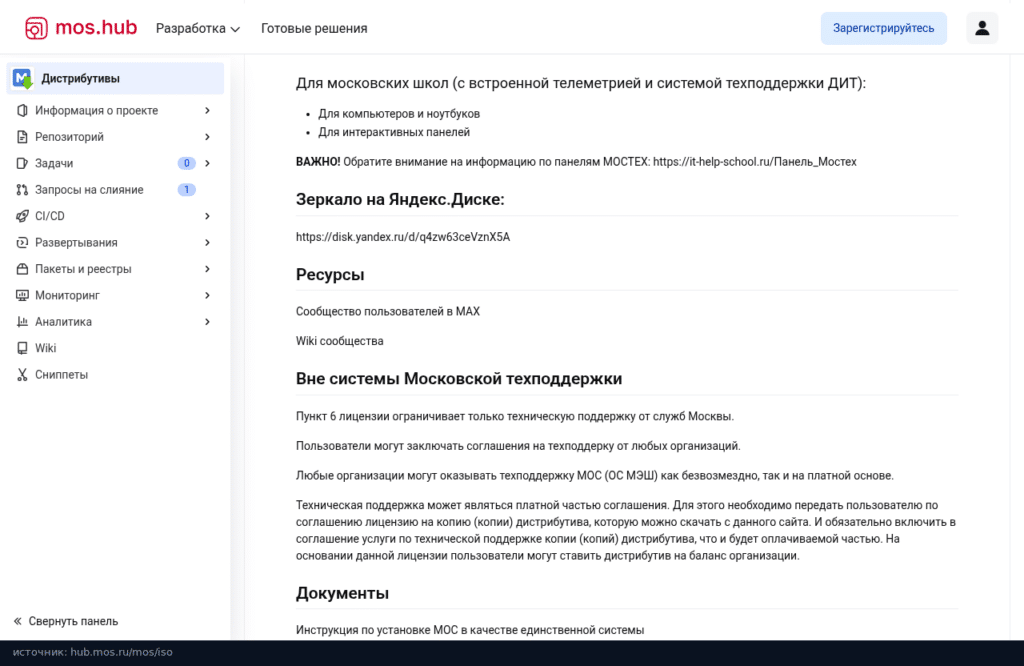Open Инструкция по установке МОС link
Screen dimensions: 1024x666
(470, 630)
